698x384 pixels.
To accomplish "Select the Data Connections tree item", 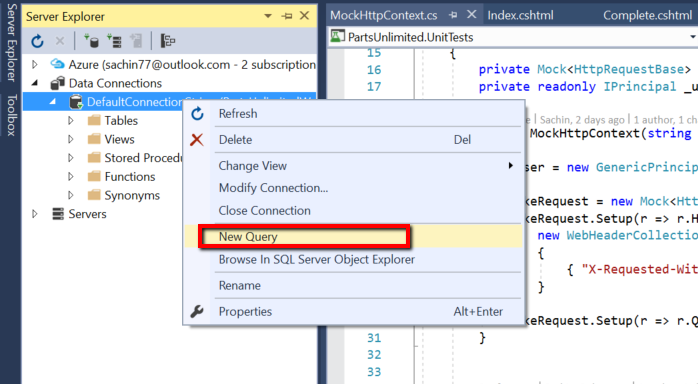I will (115, 83).
